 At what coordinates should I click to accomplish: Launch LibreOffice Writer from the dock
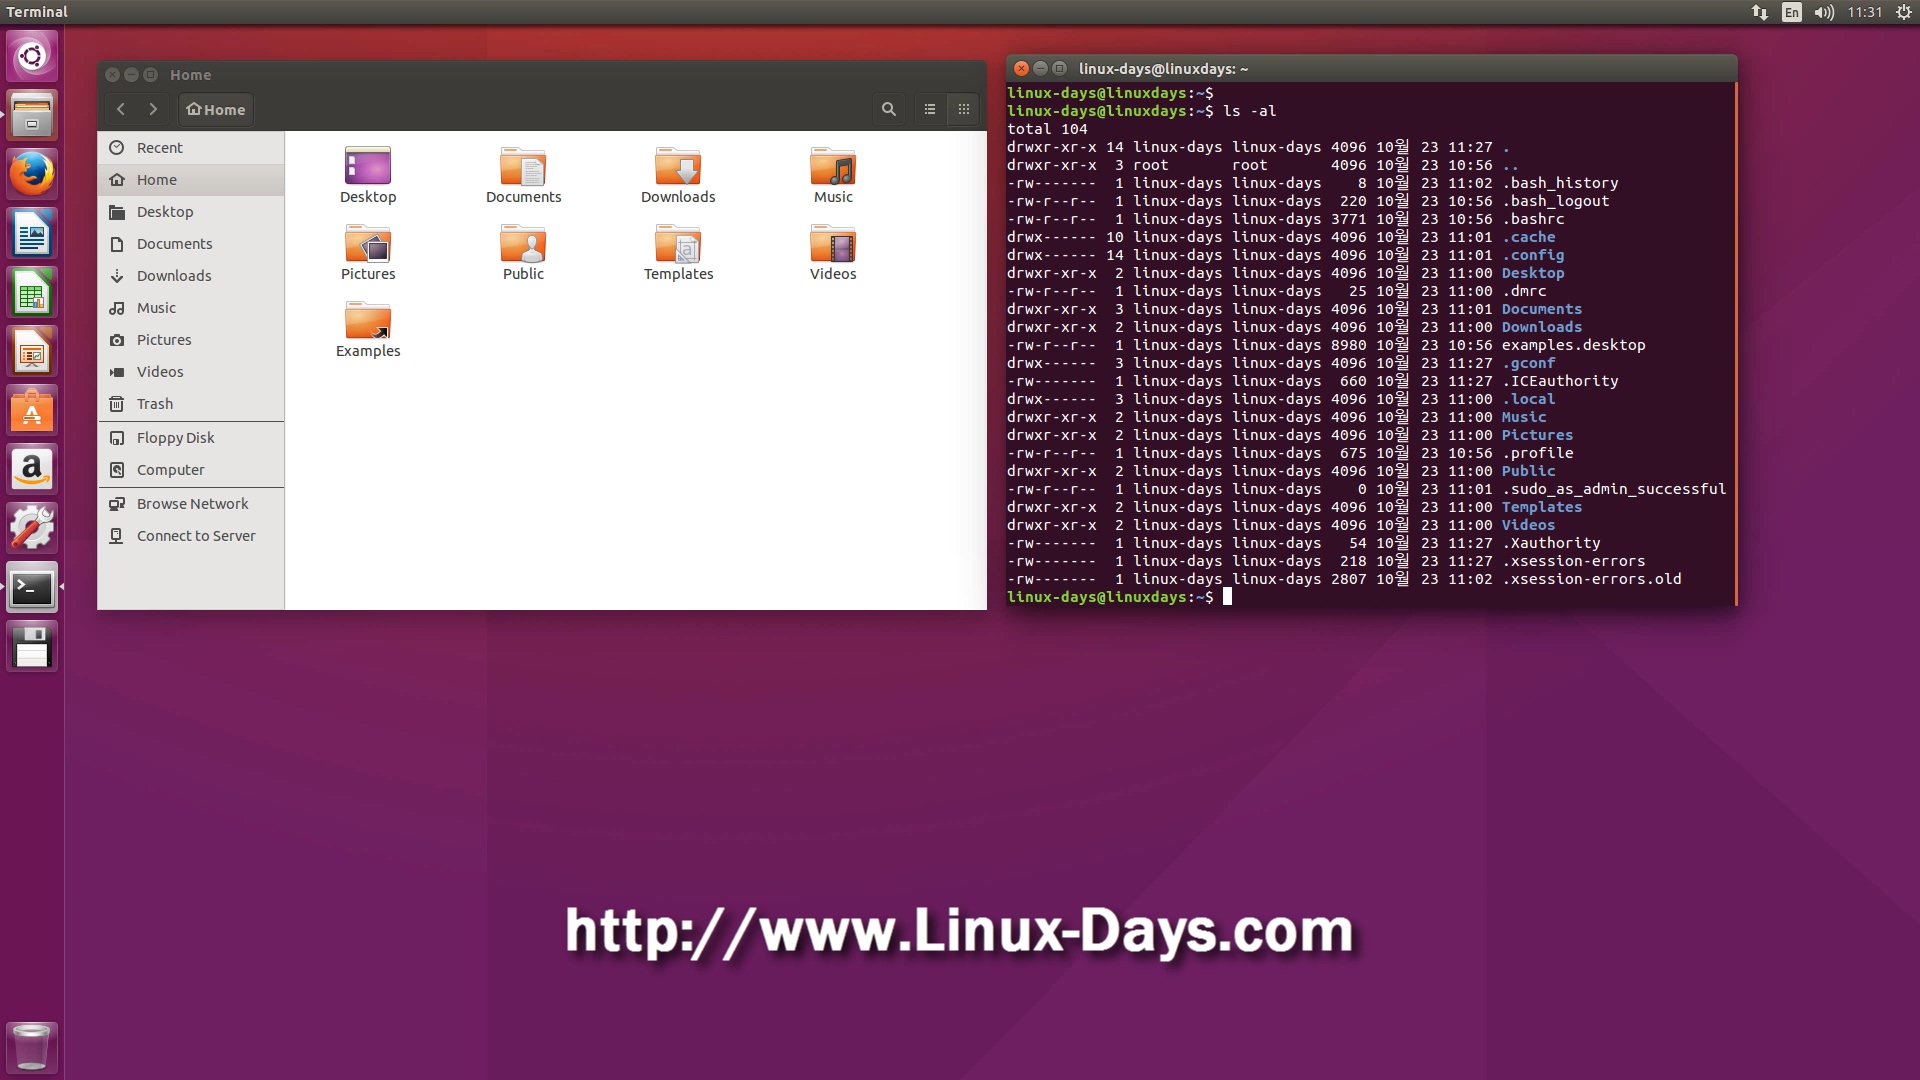(32, 233)
